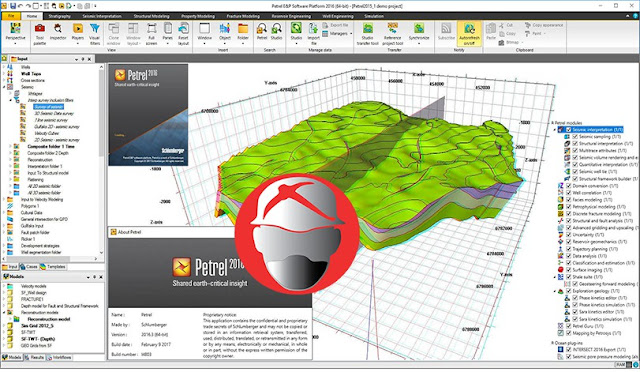This screenshot has height=372, width=640.
Task: Toggle Well correlation checkbox
Action: tap(569, 193)
